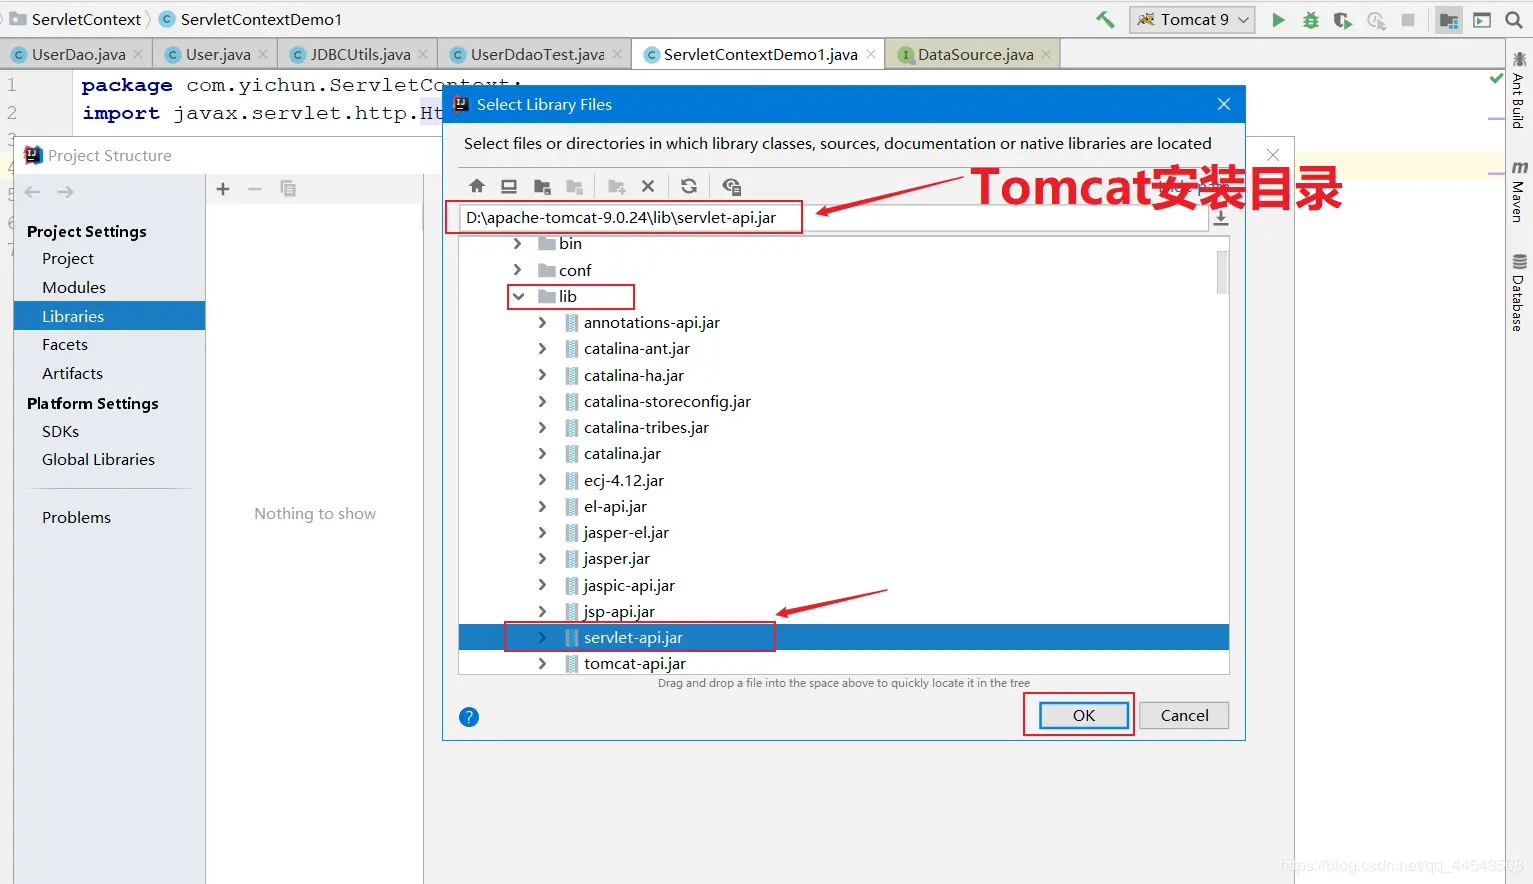
Task: Select catalina-tribes.jar file
Action: click(646, 427)
